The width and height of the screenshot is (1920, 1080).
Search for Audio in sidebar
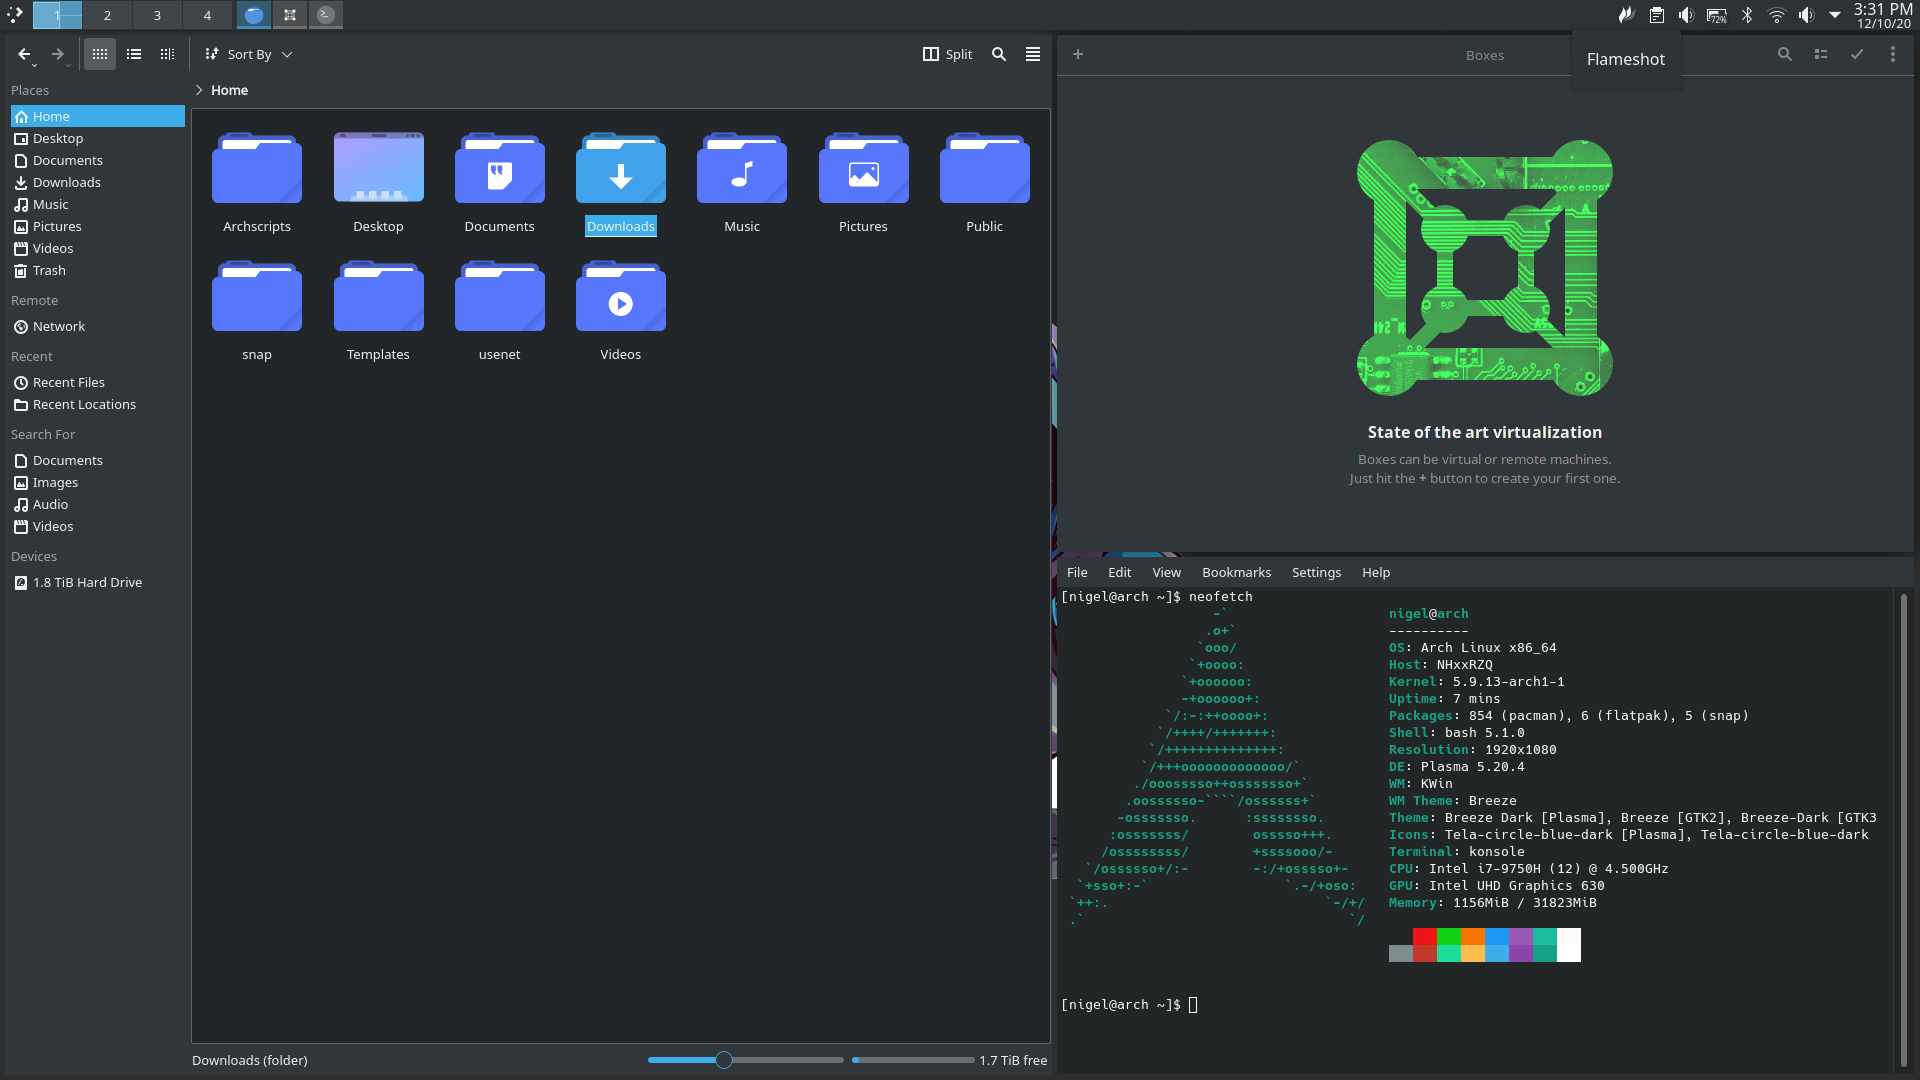(x=98, y=504)
